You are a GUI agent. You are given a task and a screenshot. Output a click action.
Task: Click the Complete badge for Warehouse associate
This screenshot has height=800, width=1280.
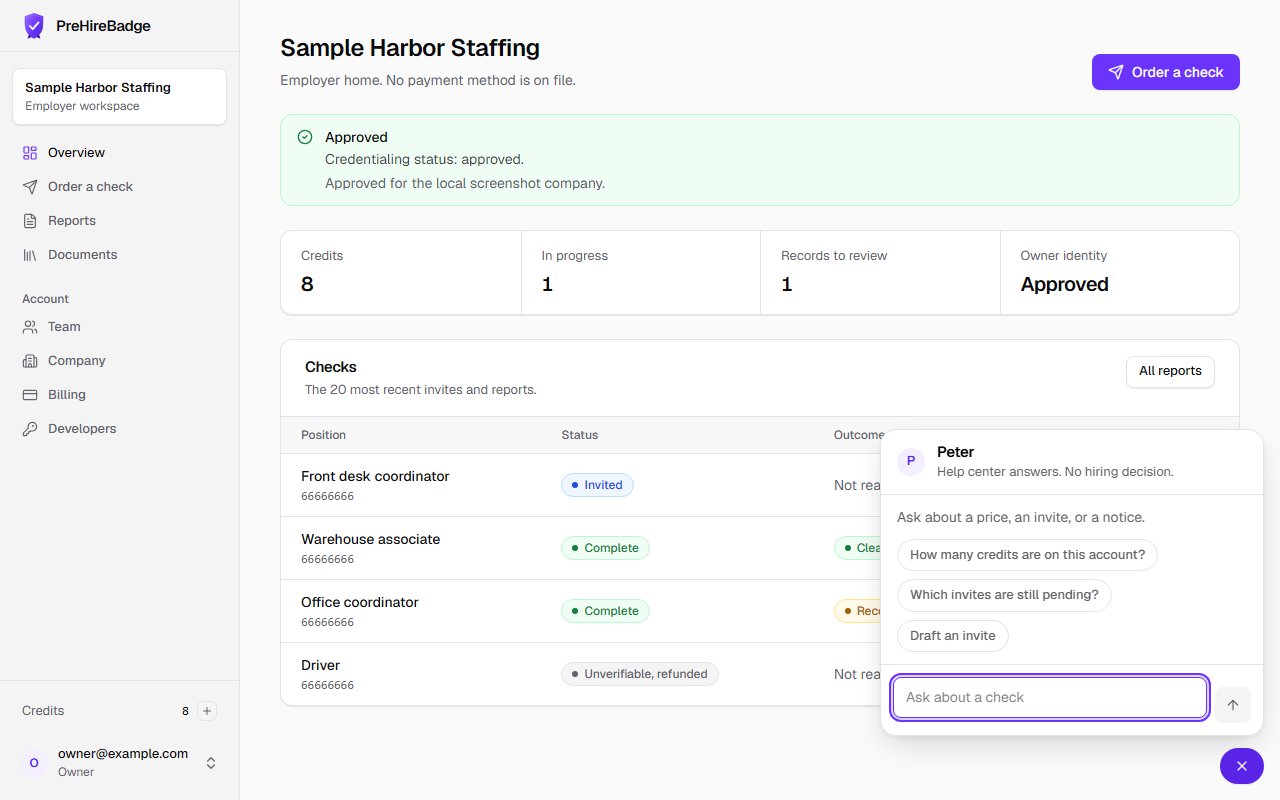(x=605, y=548)
